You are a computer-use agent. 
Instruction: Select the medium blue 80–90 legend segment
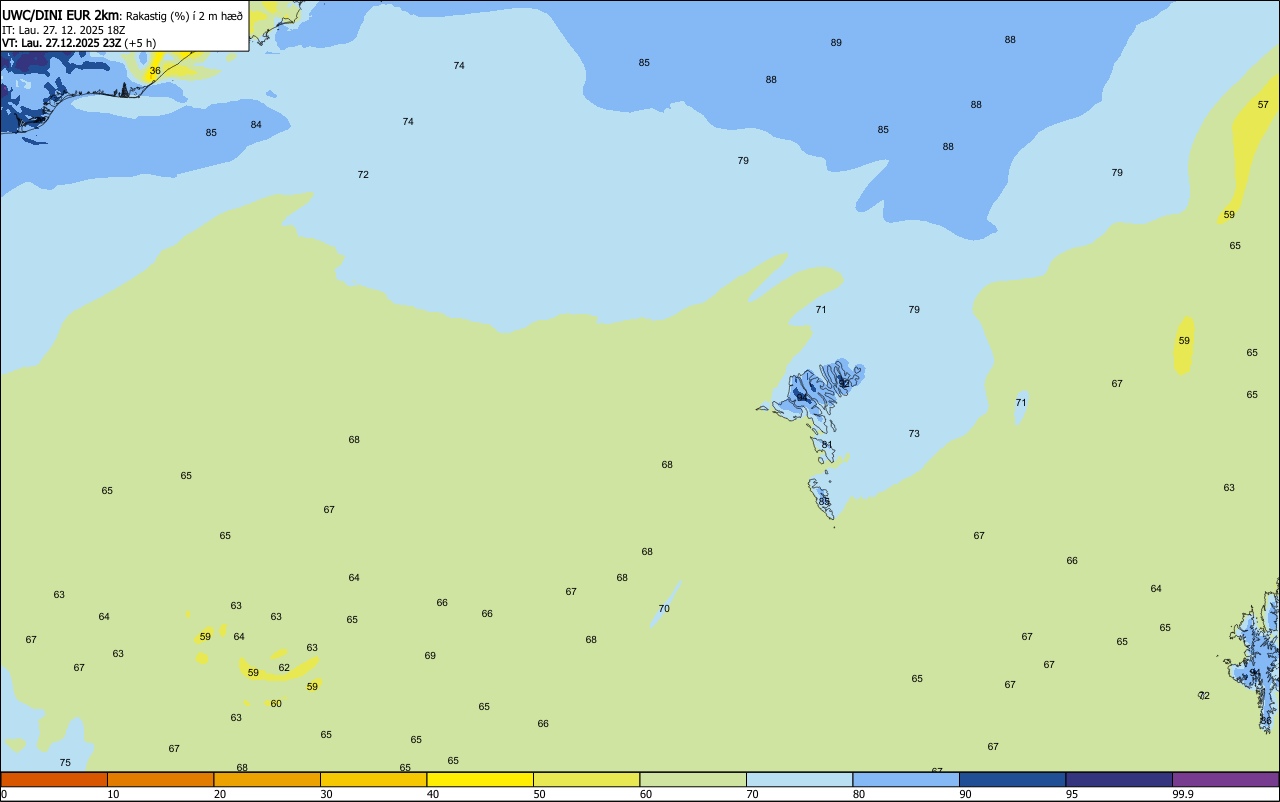click(x=906, y=779)
